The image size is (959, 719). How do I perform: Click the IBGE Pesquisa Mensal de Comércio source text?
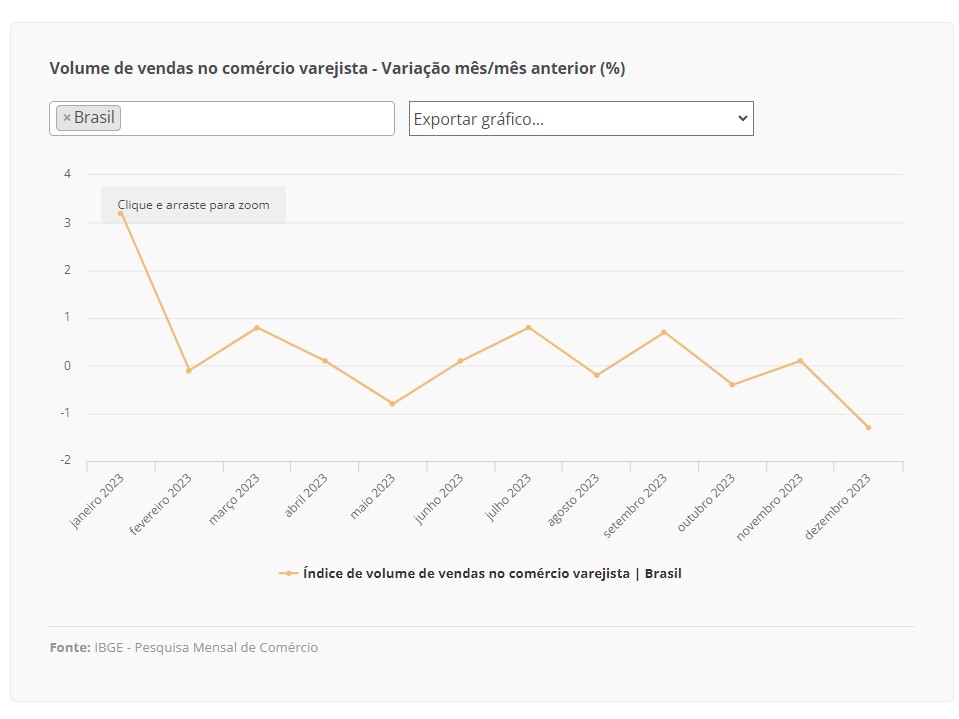[206, 648]
